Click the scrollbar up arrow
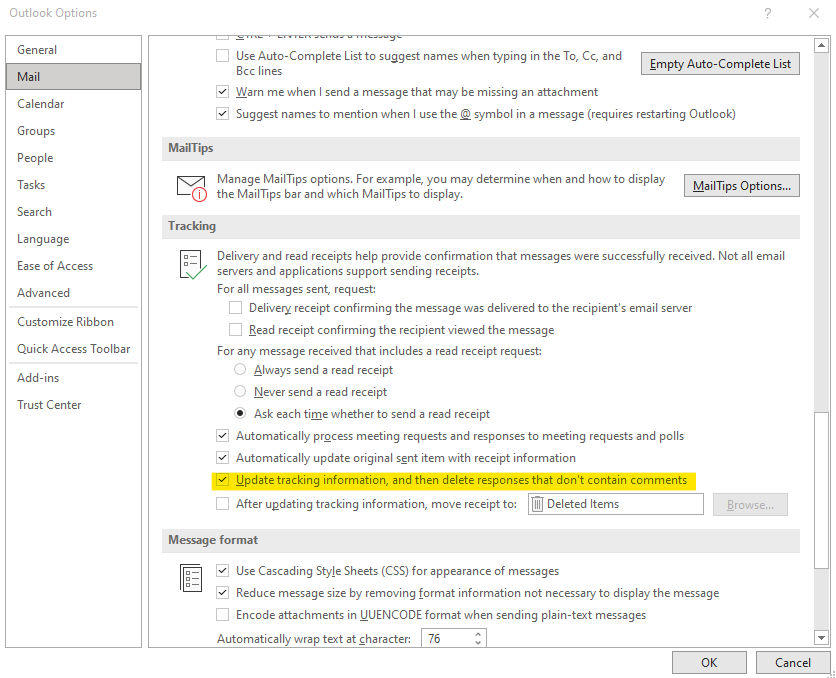The width and height of the screenshot is (836, 678). click(821, 46)
